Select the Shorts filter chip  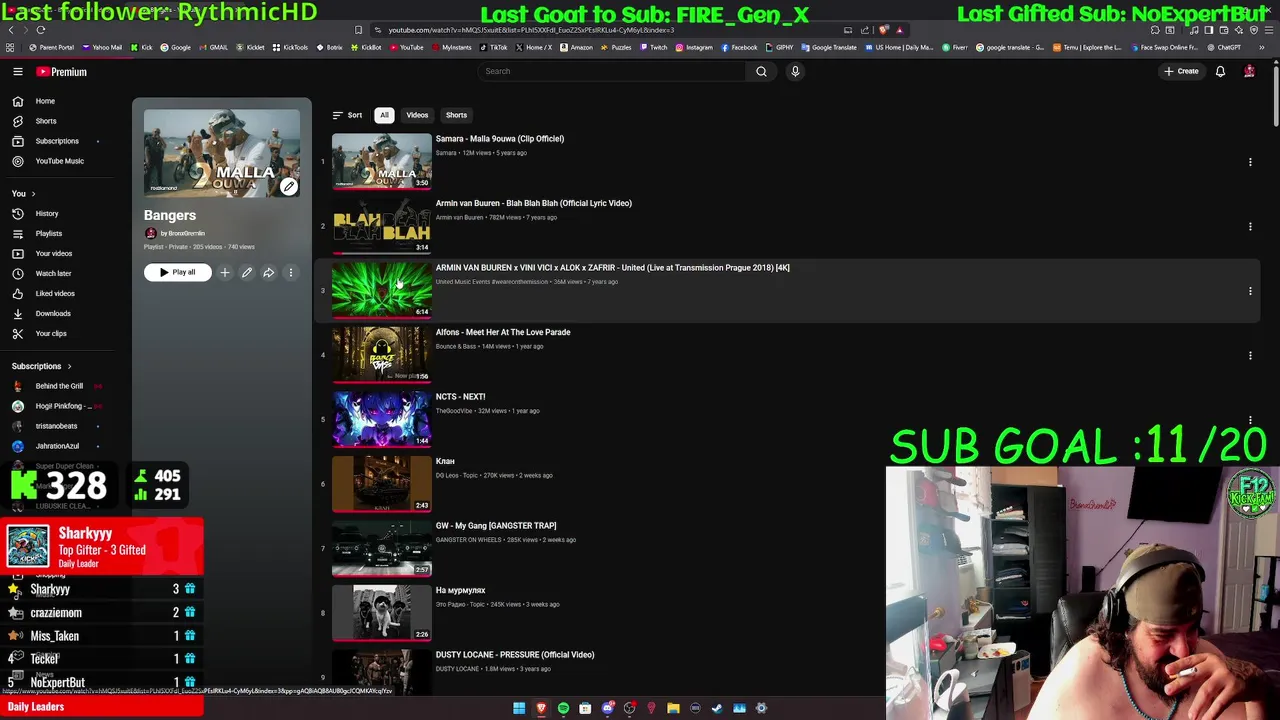[x=456, y=115]
